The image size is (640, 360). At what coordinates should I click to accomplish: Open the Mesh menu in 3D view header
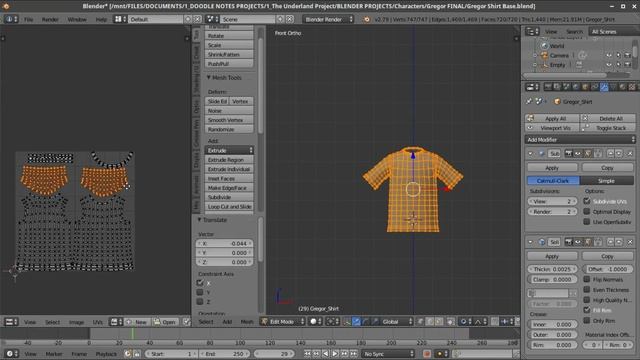pyautogui.click(x=247, y=322)
